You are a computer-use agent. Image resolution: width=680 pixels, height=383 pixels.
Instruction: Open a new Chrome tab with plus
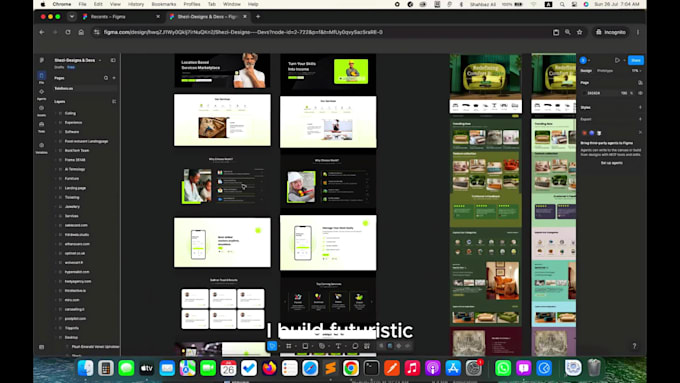coord(258,16)
